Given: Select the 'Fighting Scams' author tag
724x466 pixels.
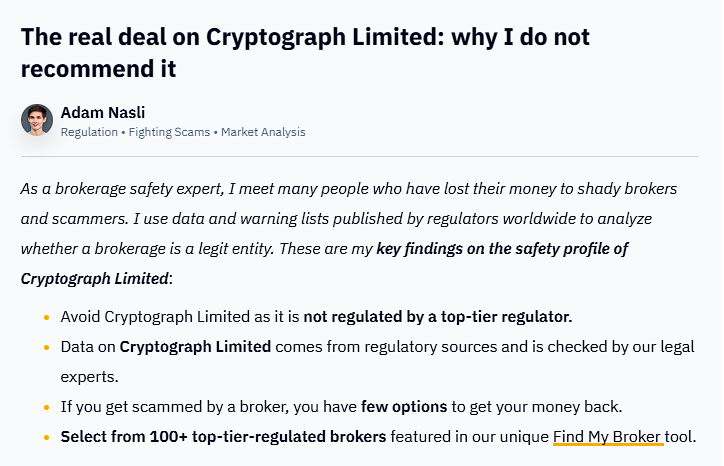Looking at the screenshot, I should [169, 132].
